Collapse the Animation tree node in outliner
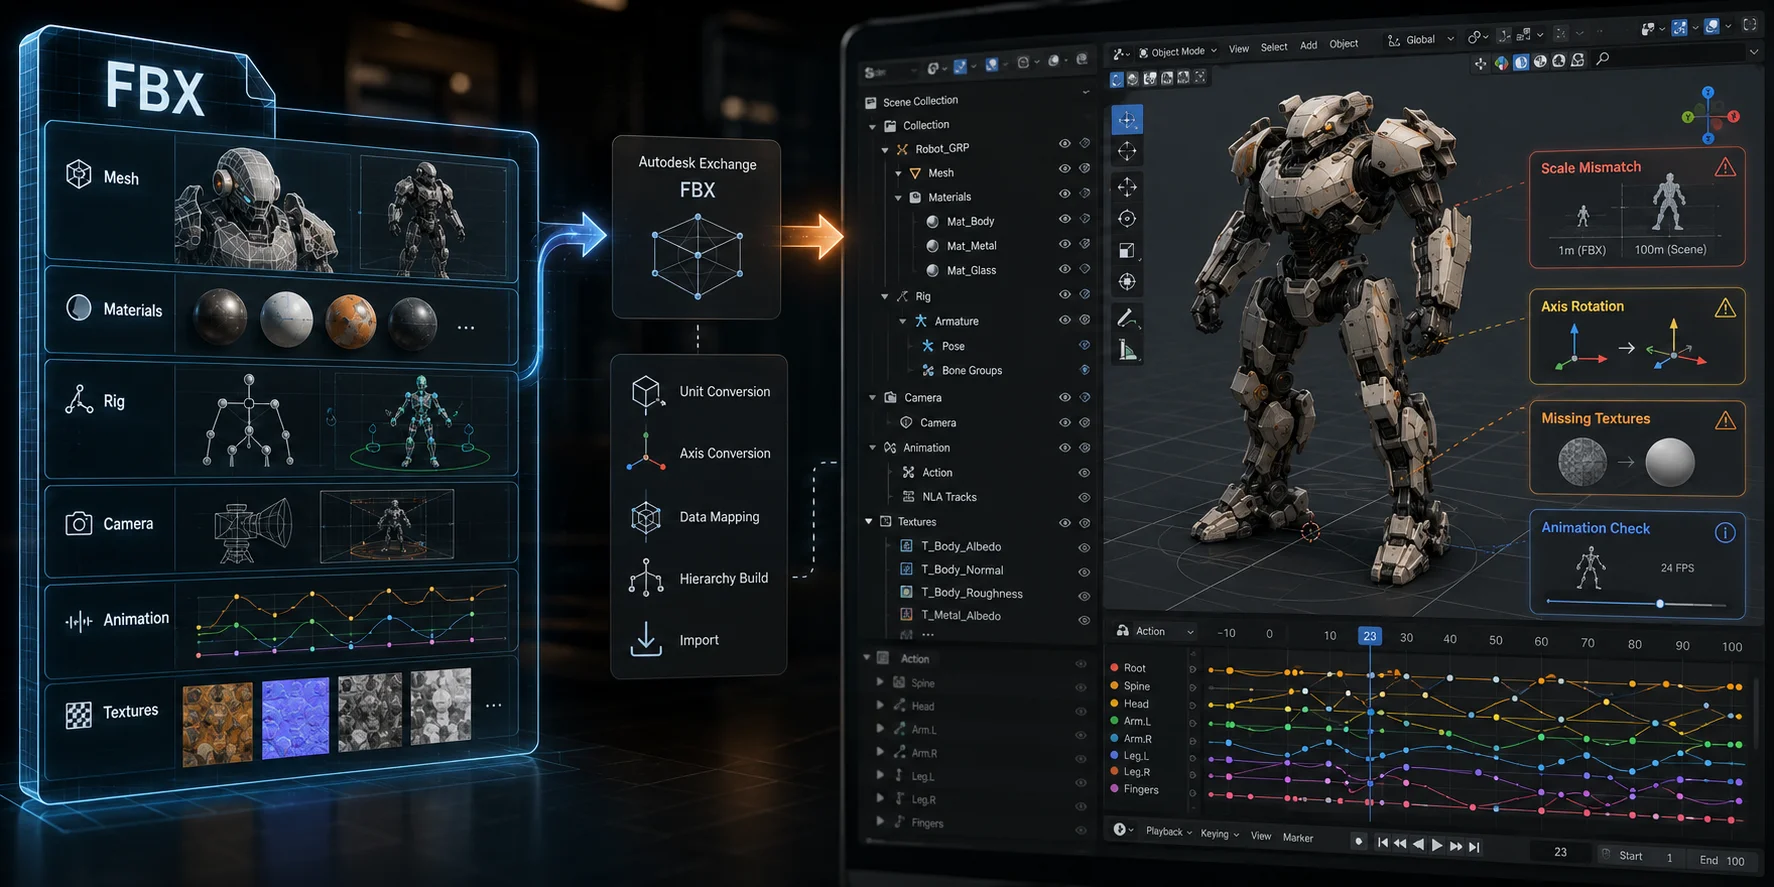The height and width of the screenshot is (887, 1774). pos(872,448)
